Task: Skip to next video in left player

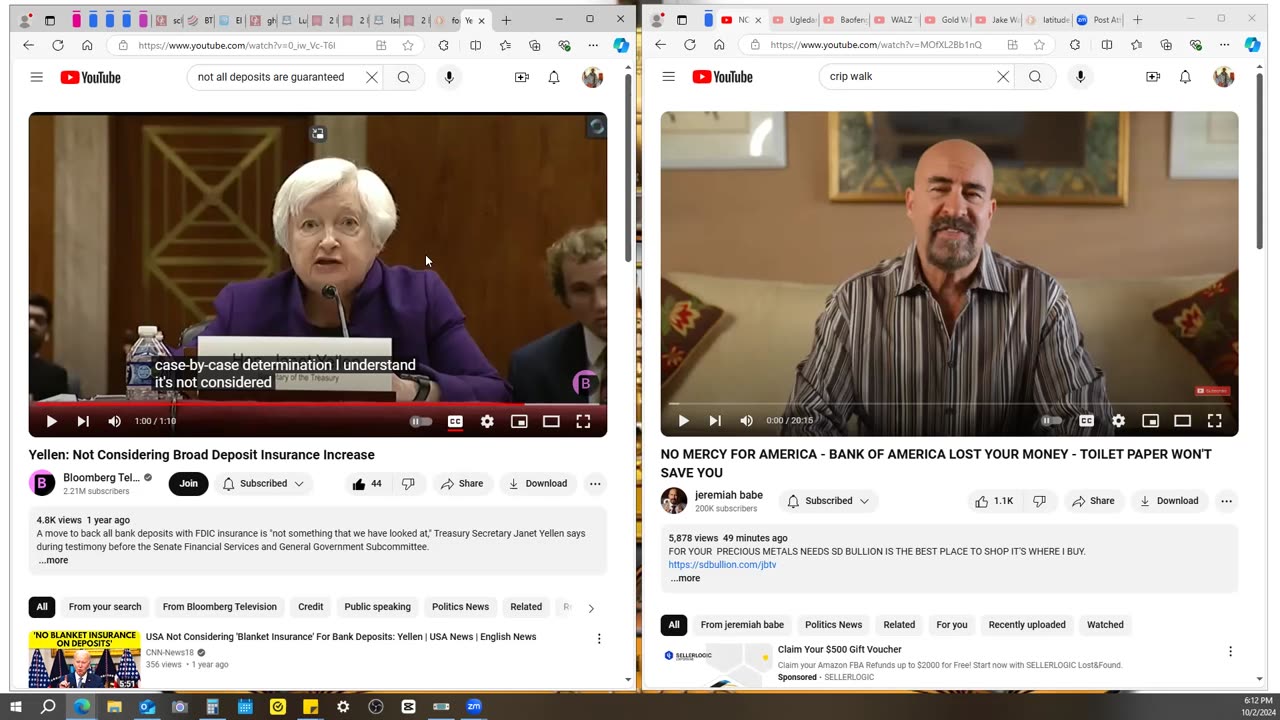Action: (83, 421)
